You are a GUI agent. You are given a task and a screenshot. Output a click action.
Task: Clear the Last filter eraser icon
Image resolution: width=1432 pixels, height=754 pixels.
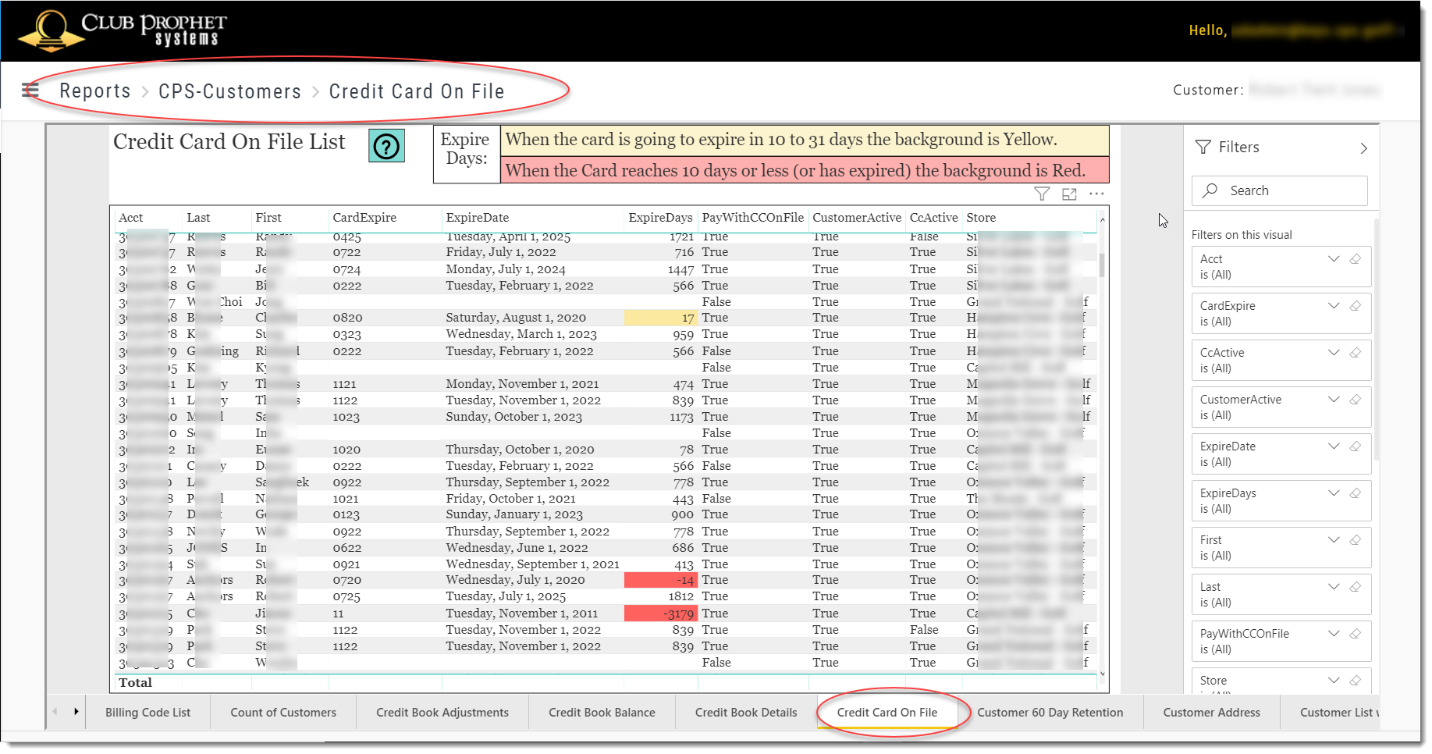click(1355, 587)
